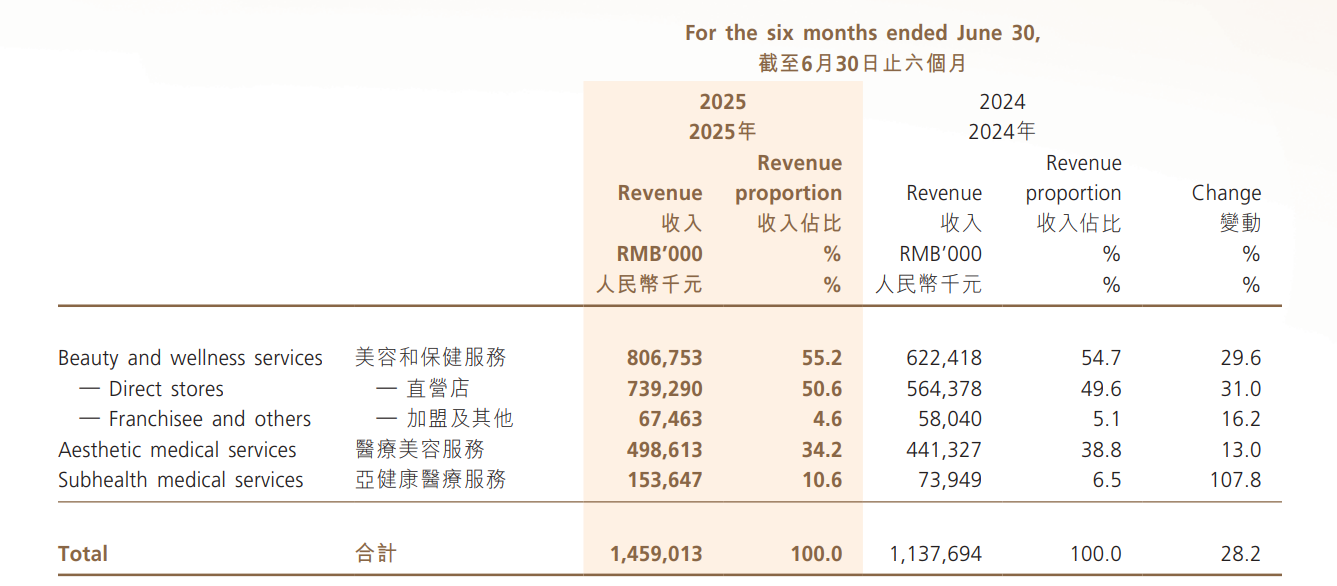Click the 739,290 direct stores revenue

click(x=664, y=389)
